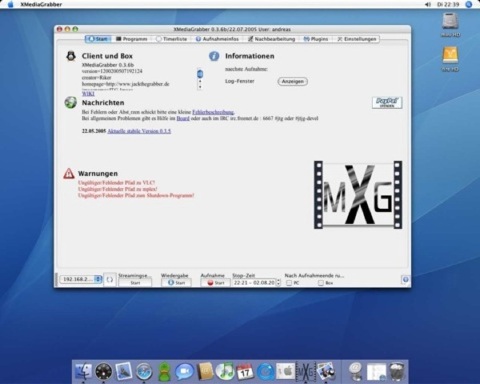Open the Trash in the Dock
The height and width of the screenshot is (384, 480).
(397, 371)
